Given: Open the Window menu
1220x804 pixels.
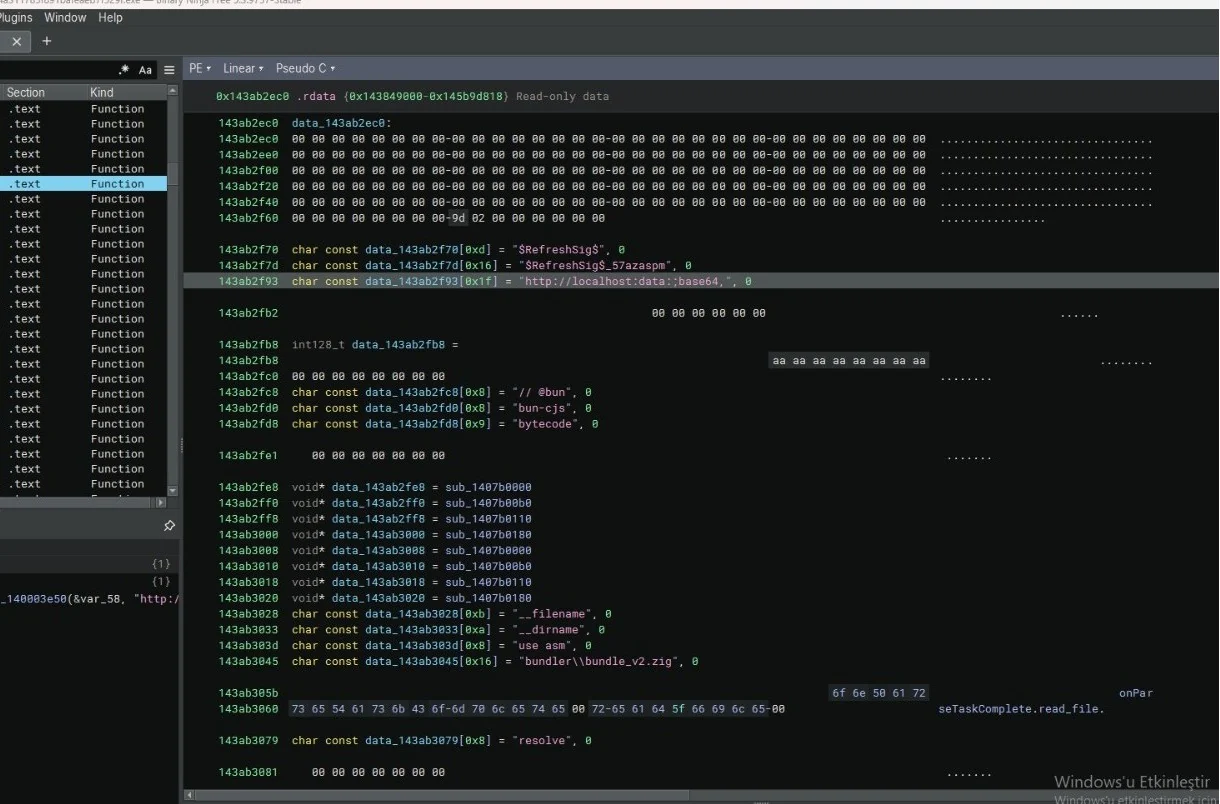Looking at the screenshot, I should point(65,17).
